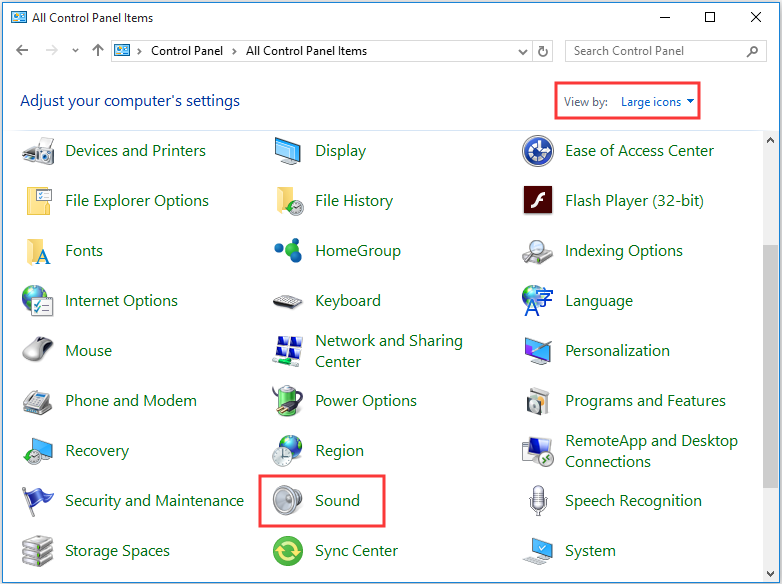This screenshot has width=782, height=584.
Task: Click the Security and Maintenance flag icon
Action: (38, 501)
